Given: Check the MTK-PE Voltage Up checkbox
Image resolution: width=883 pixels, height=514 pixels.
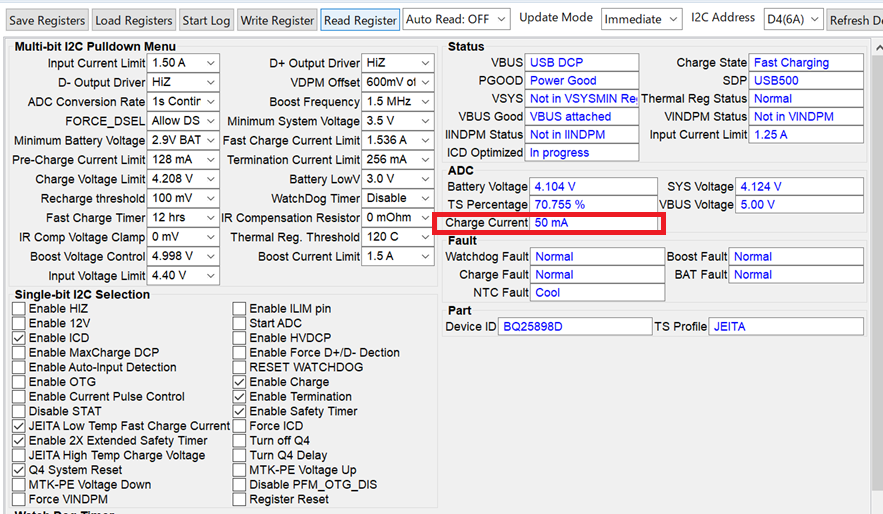Looking at the screenshot, I should tap(239, 470).
